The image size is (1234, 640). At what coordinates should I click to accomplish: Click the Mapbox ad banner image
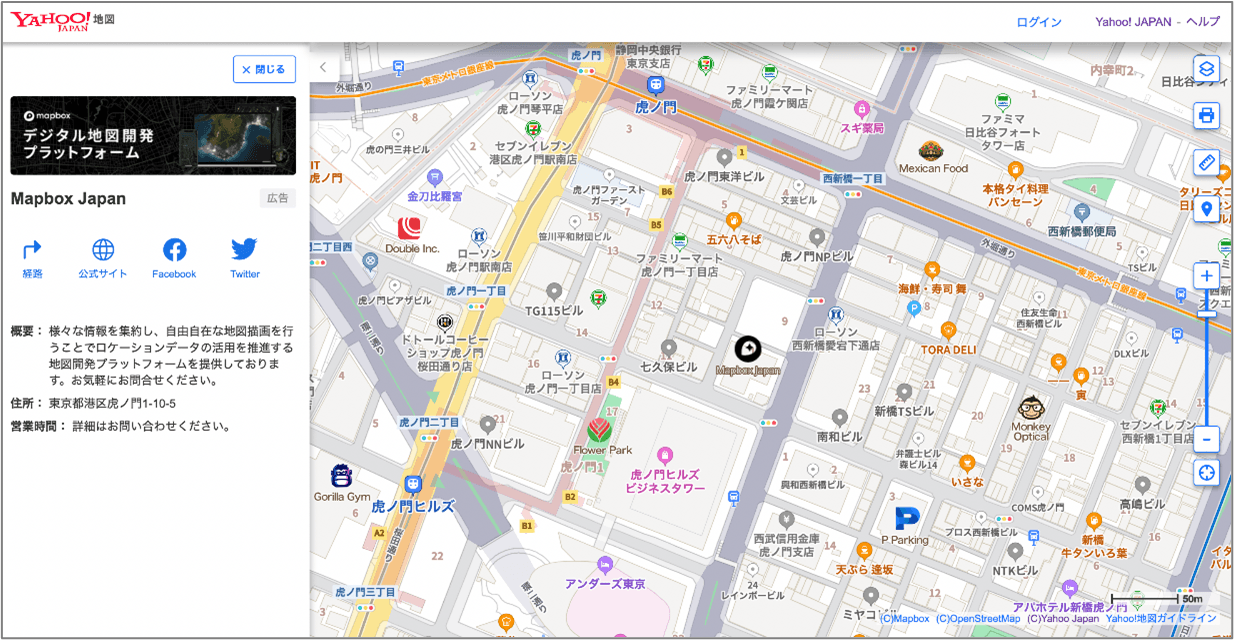152,135
